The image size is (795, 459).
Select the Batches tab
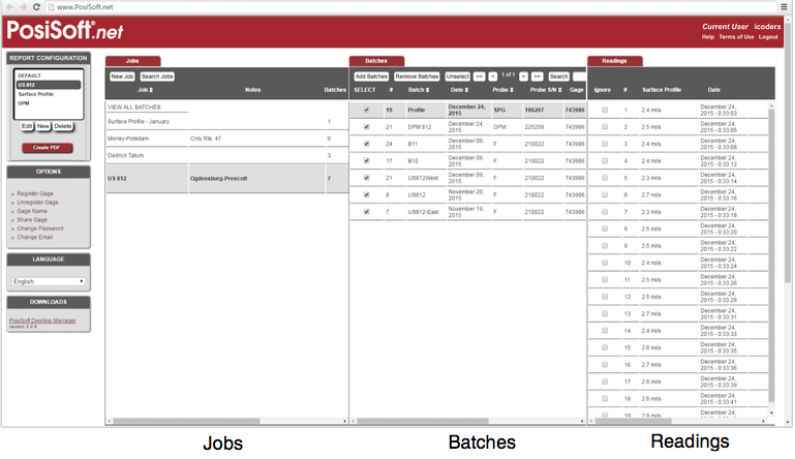pos(376,61)
